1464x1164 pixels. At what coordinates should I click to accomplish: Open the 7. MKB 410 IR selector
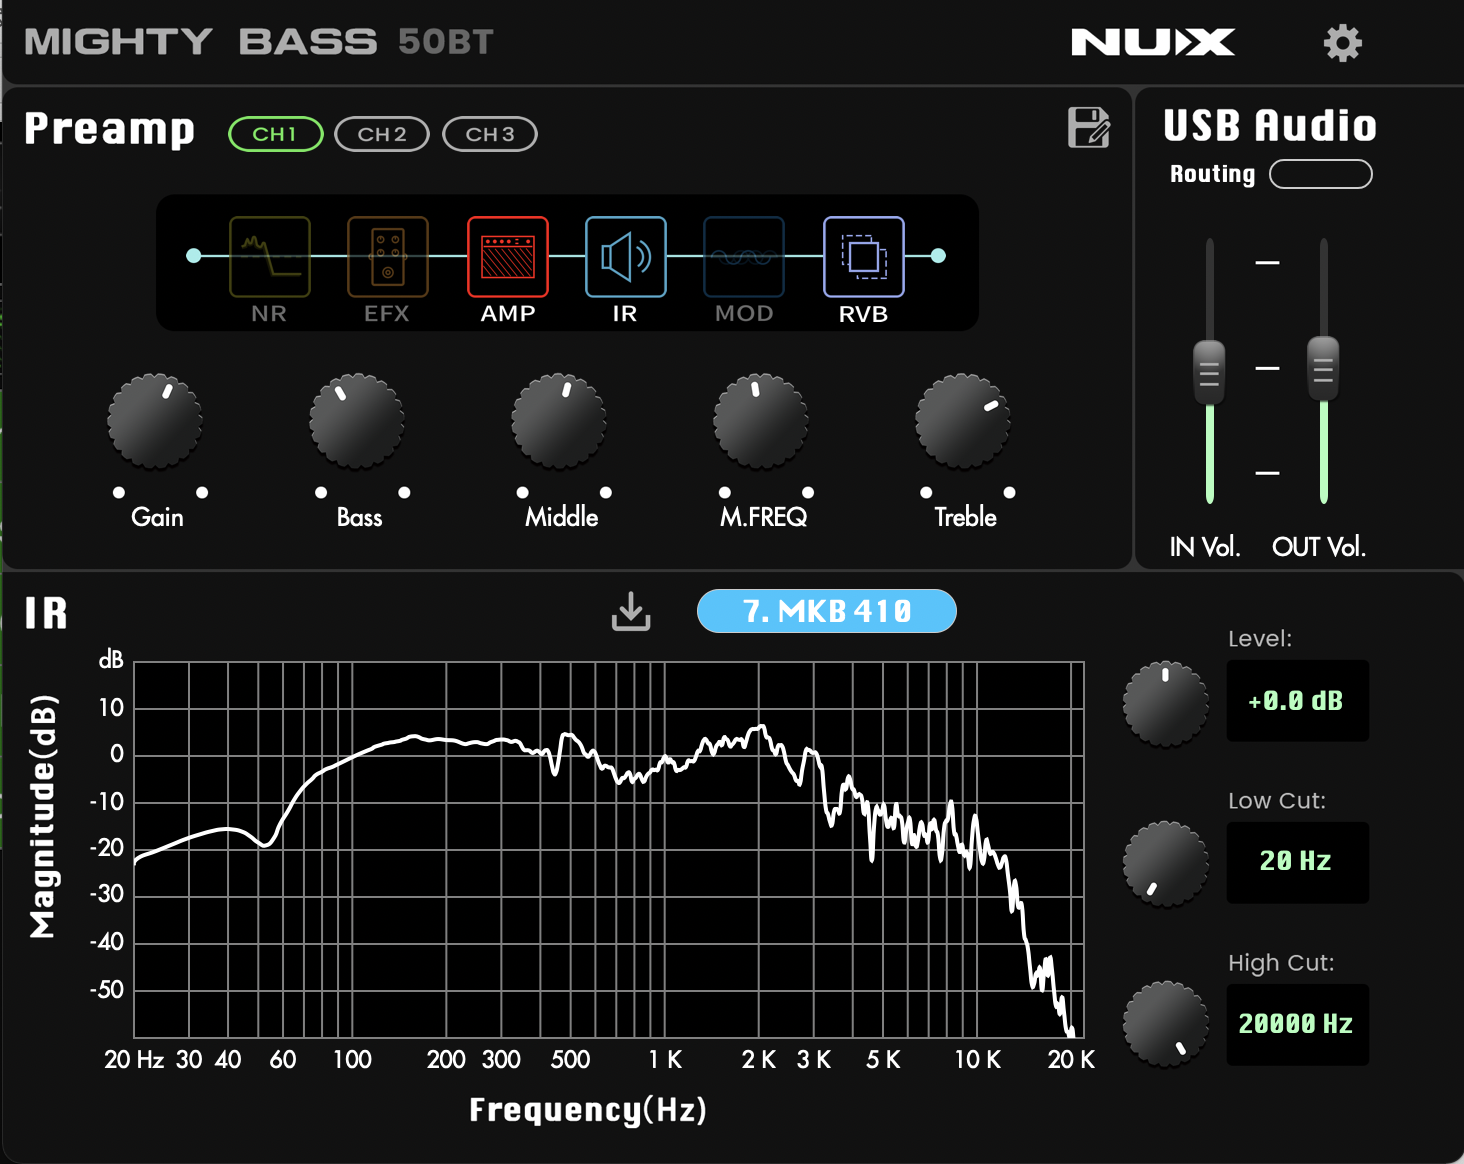click(826, 611)
